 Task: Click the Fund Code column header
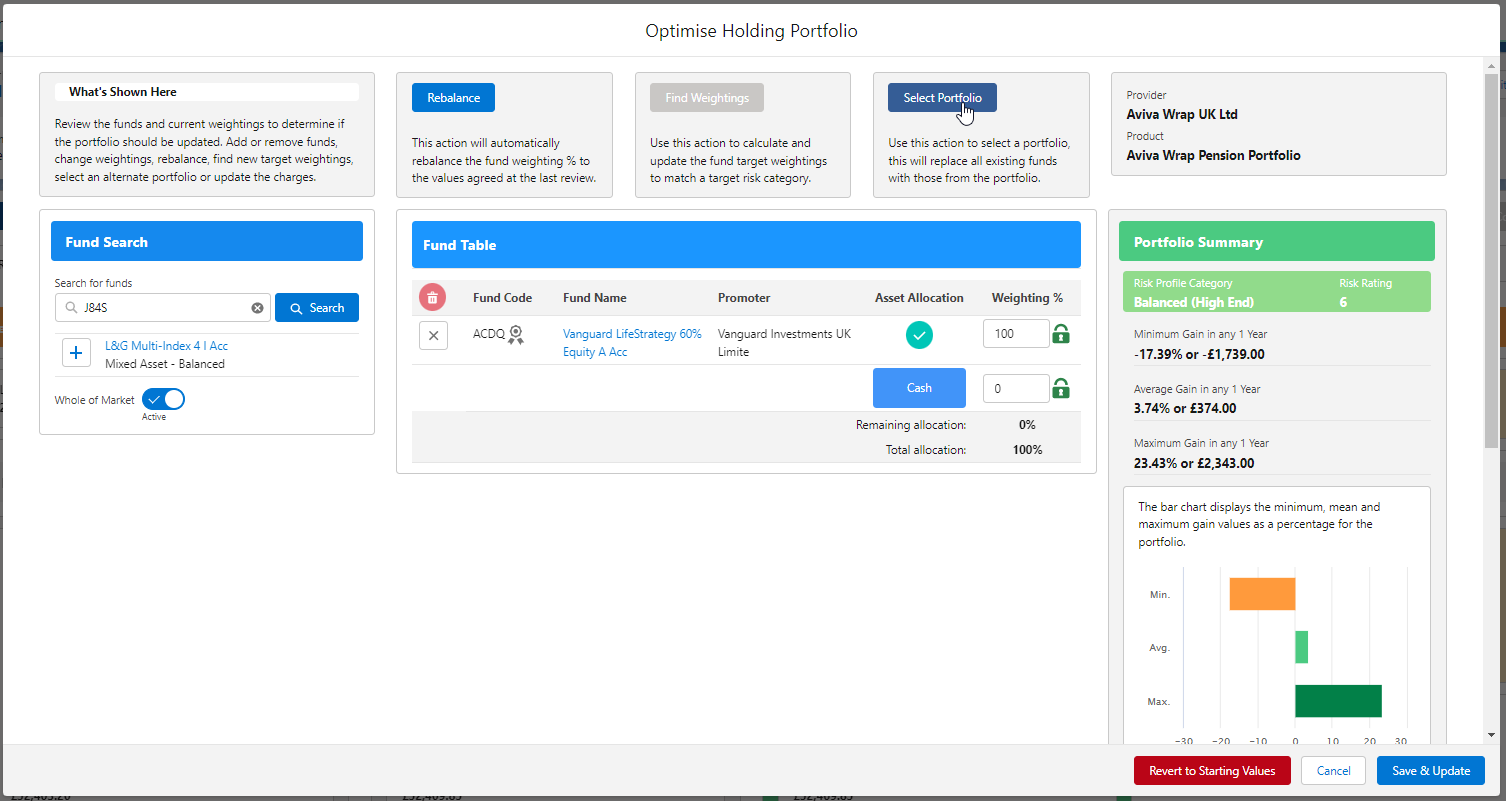tap(502, 298)
